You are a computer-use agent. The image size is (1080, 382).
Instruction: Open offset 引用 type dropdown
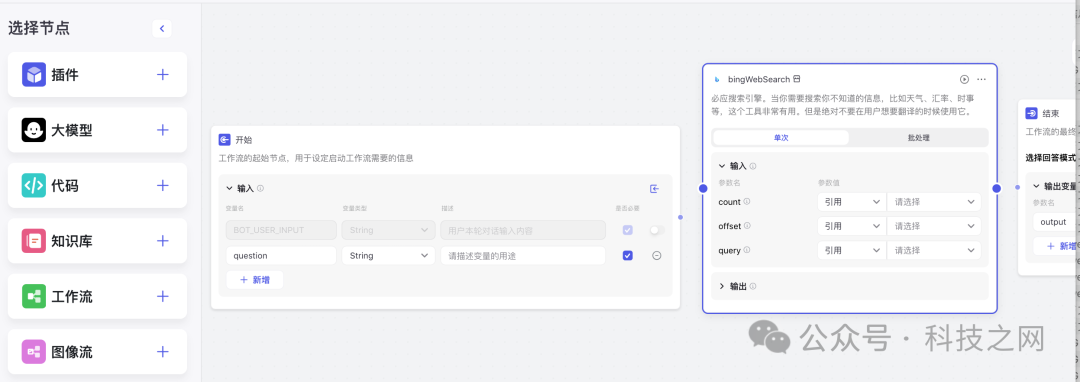pyautogui.click(x=851, y=226)
